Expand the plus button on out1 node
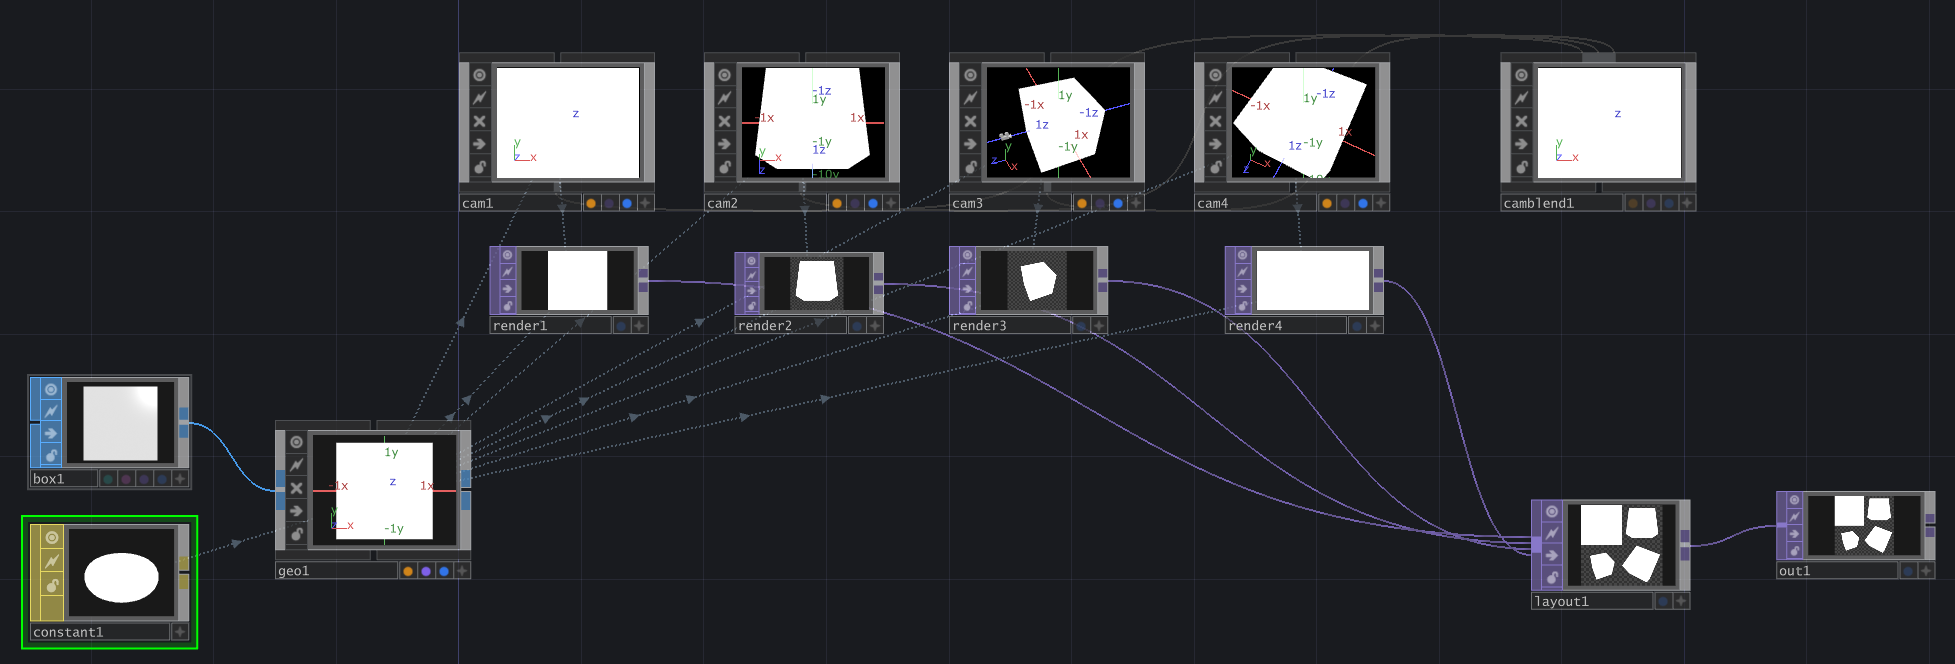This screenshot has width=1955, height=664. (x=1925, y=571)
